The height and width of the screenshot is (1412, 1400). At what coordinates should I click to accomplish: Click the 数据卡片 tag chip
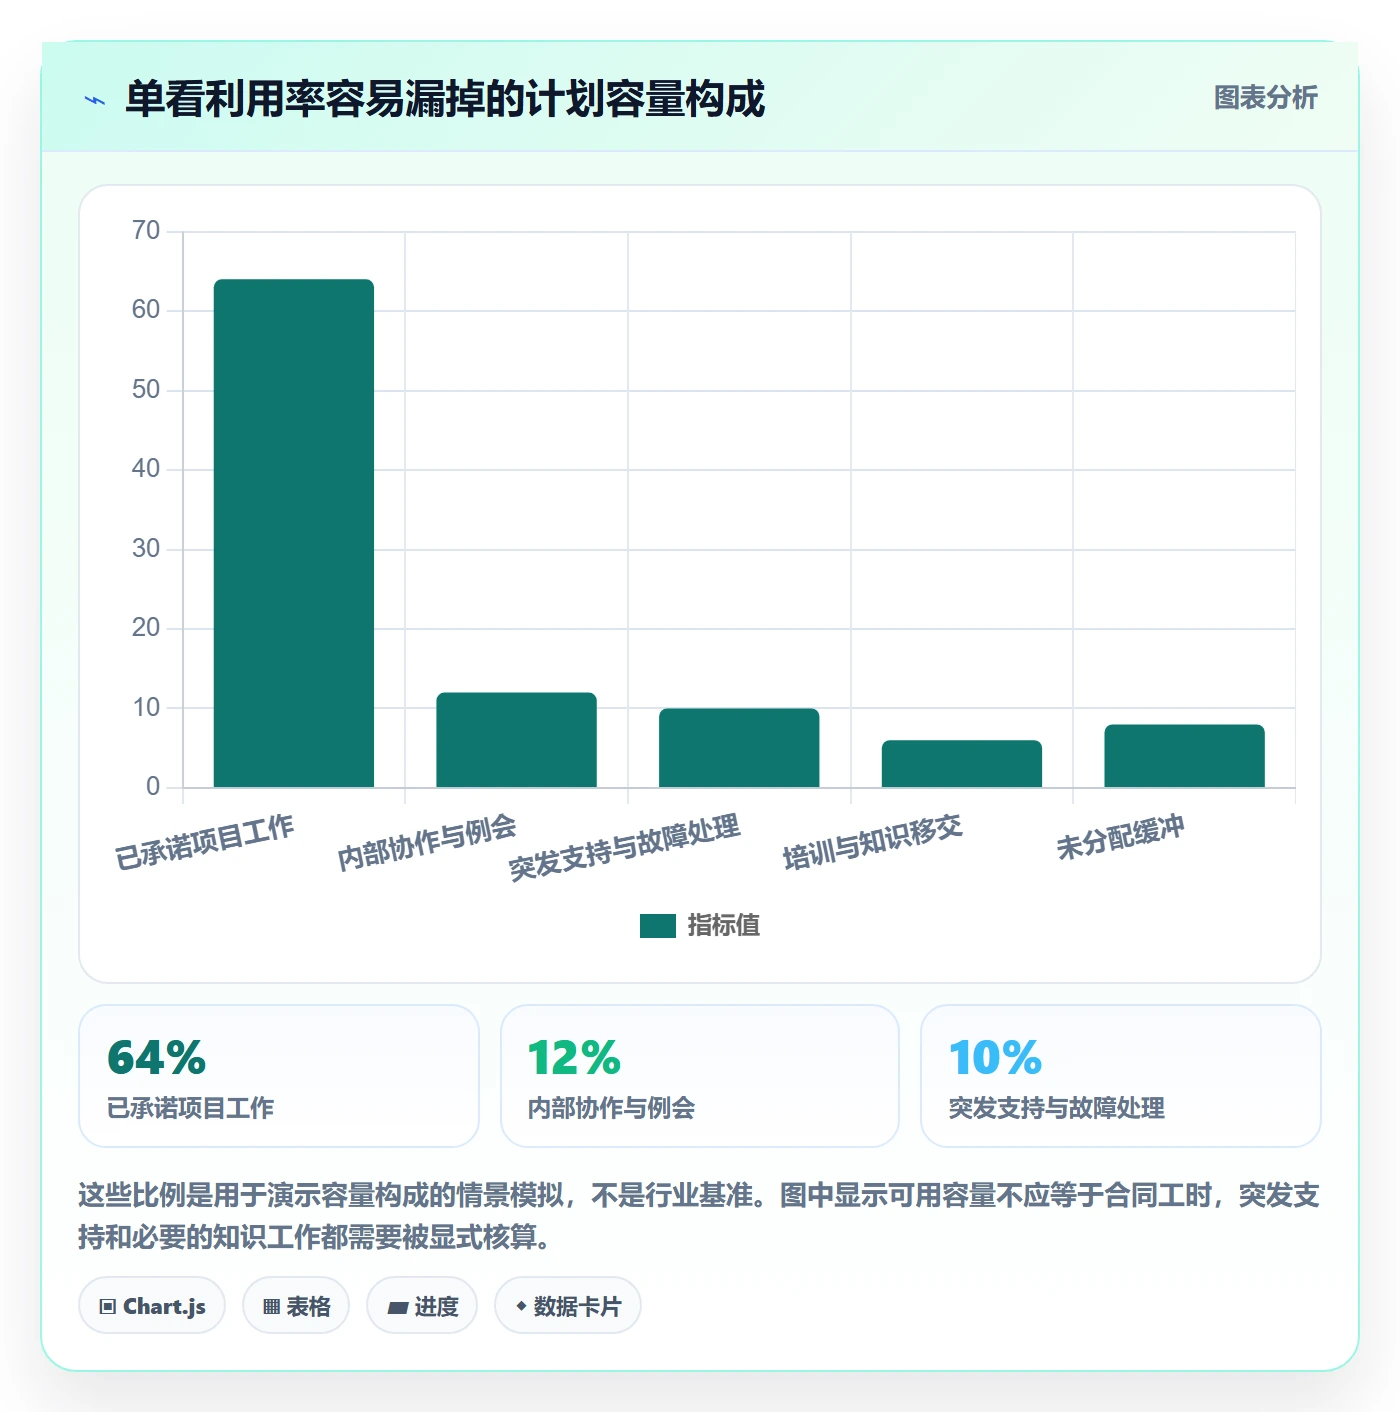pos(568,1306)
